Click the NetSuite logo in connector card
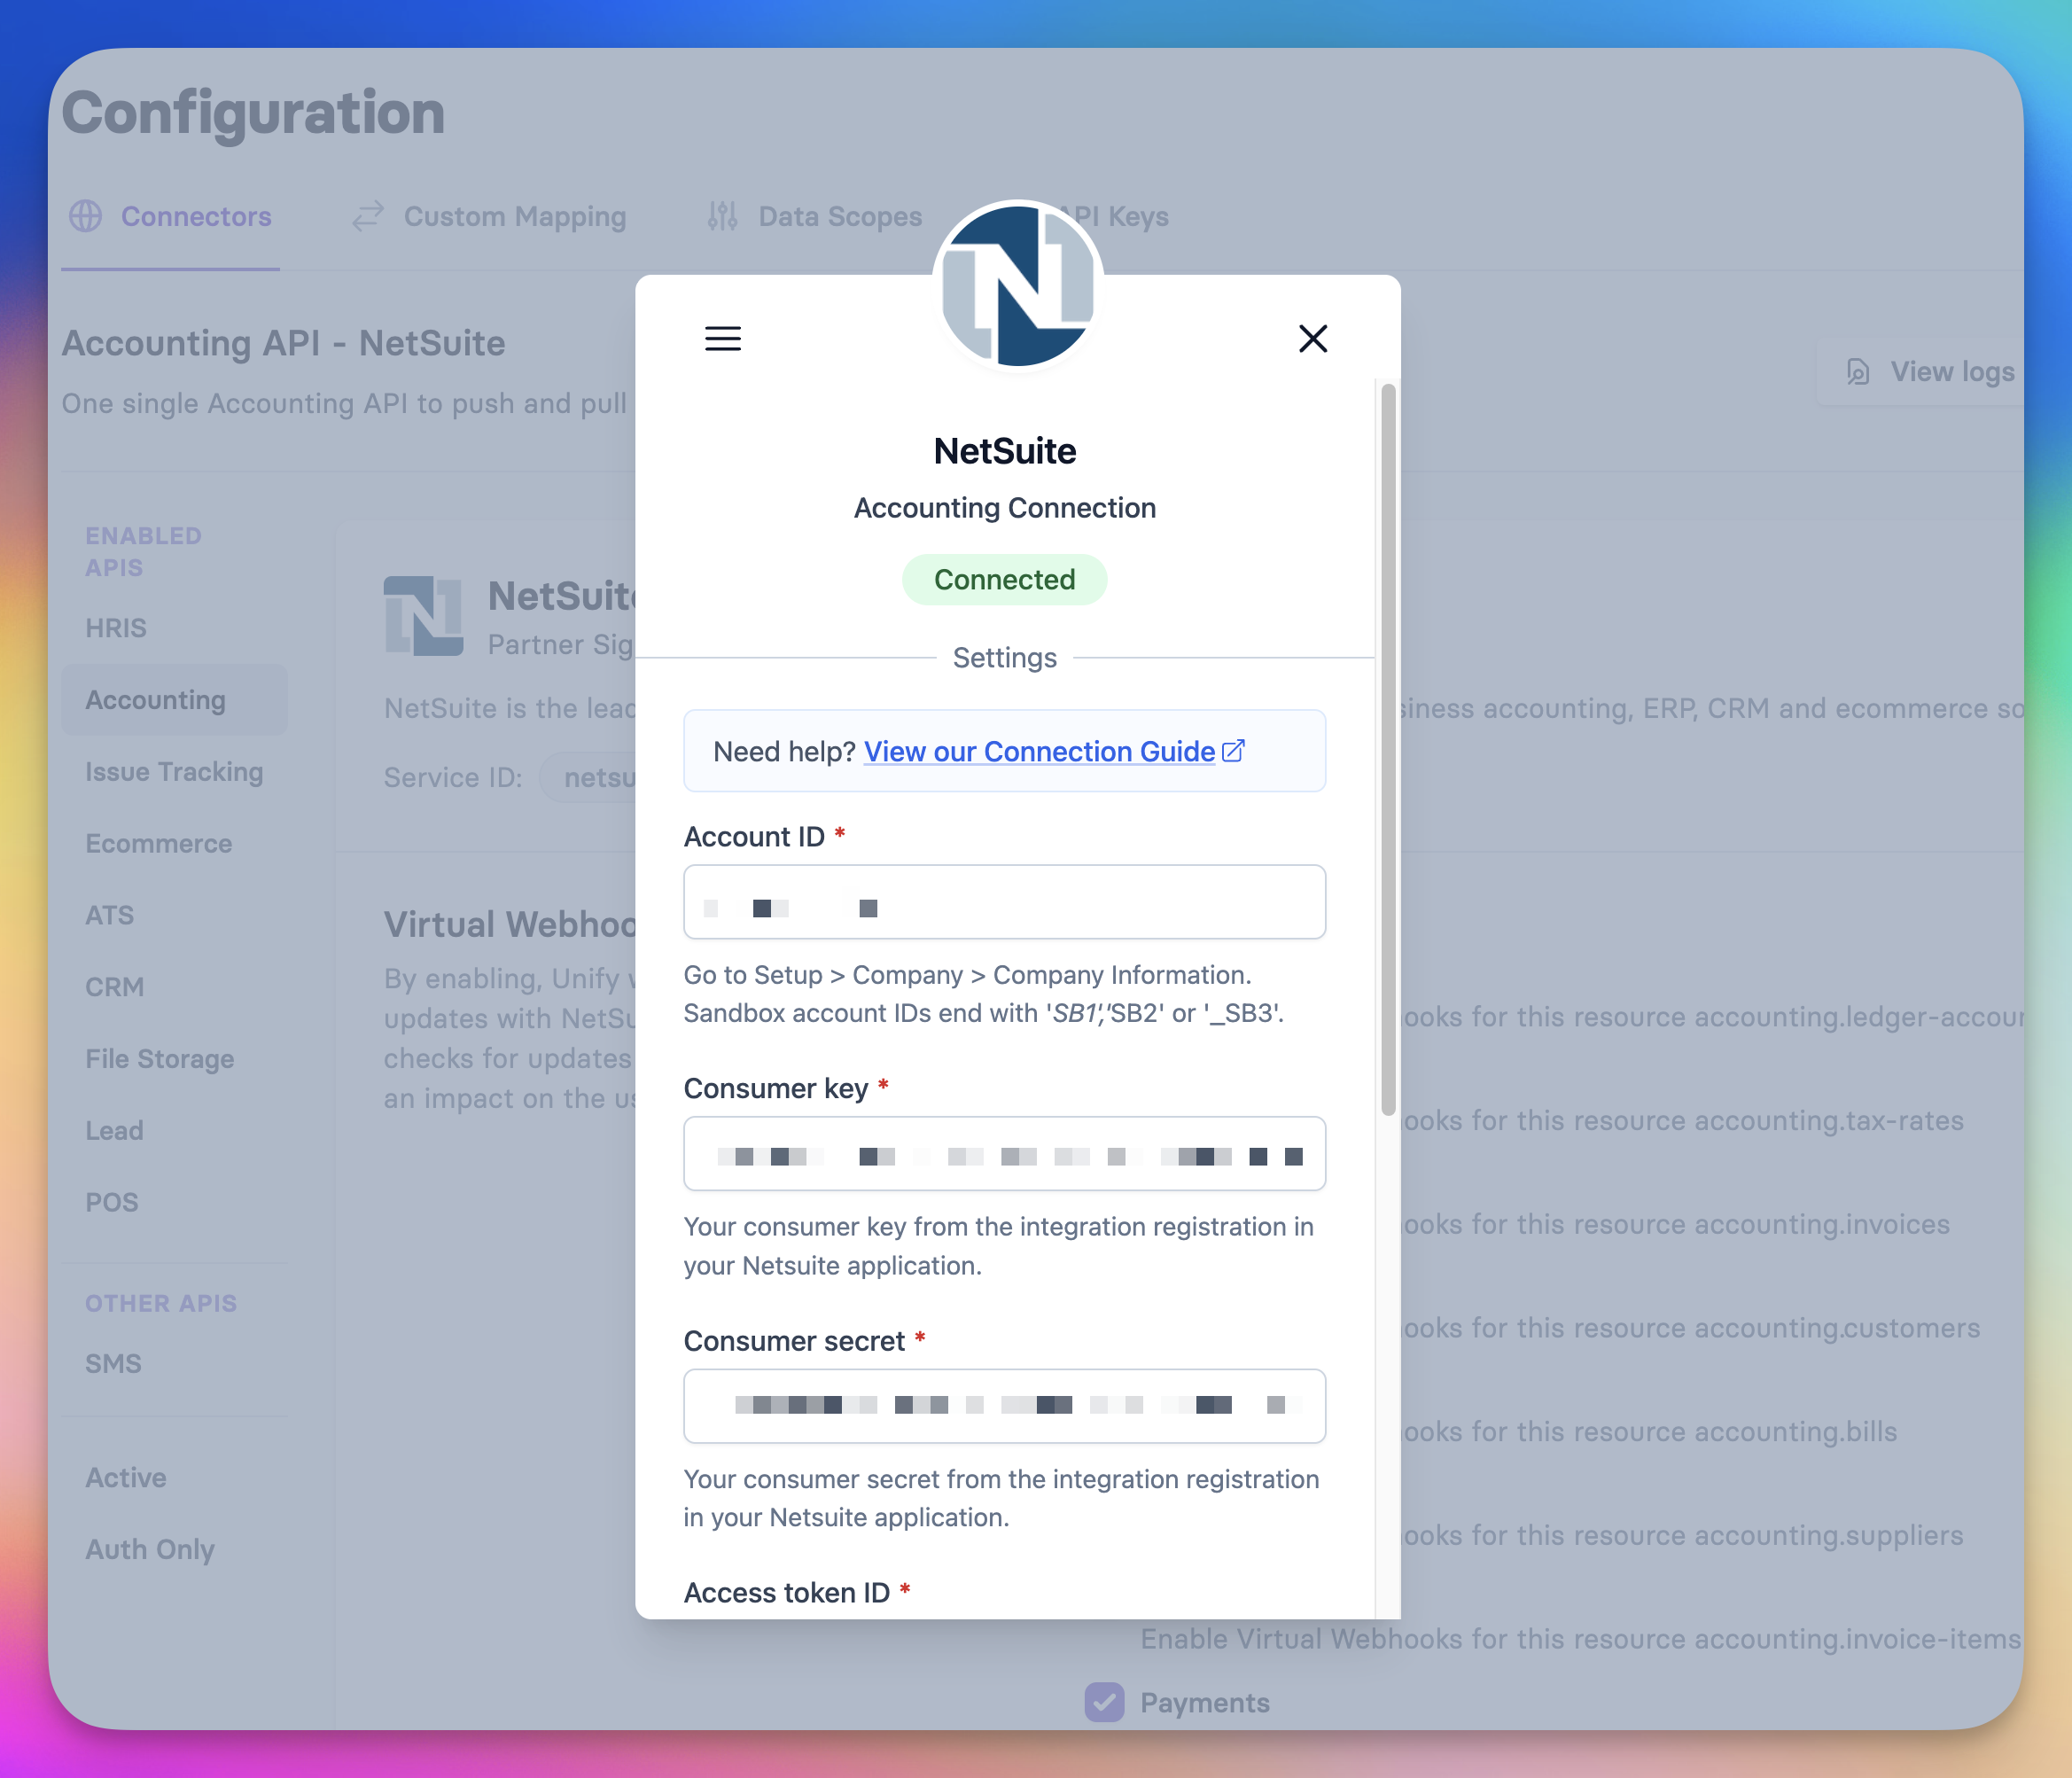Image resolution: width=2072 pixels, height=1778 pixels. pyautogui.click(x=423, y=615)
